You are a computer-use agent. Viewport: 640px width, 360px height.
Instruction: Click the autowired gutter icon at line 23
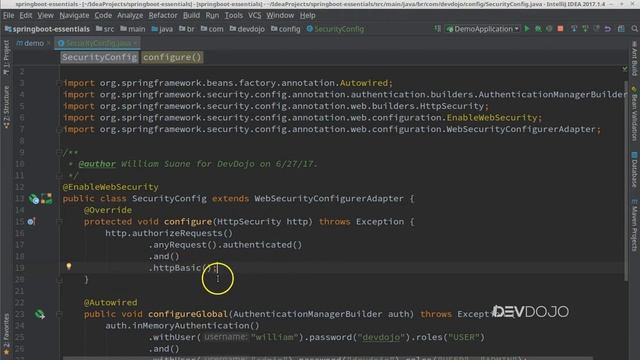(x=40, y=314)
